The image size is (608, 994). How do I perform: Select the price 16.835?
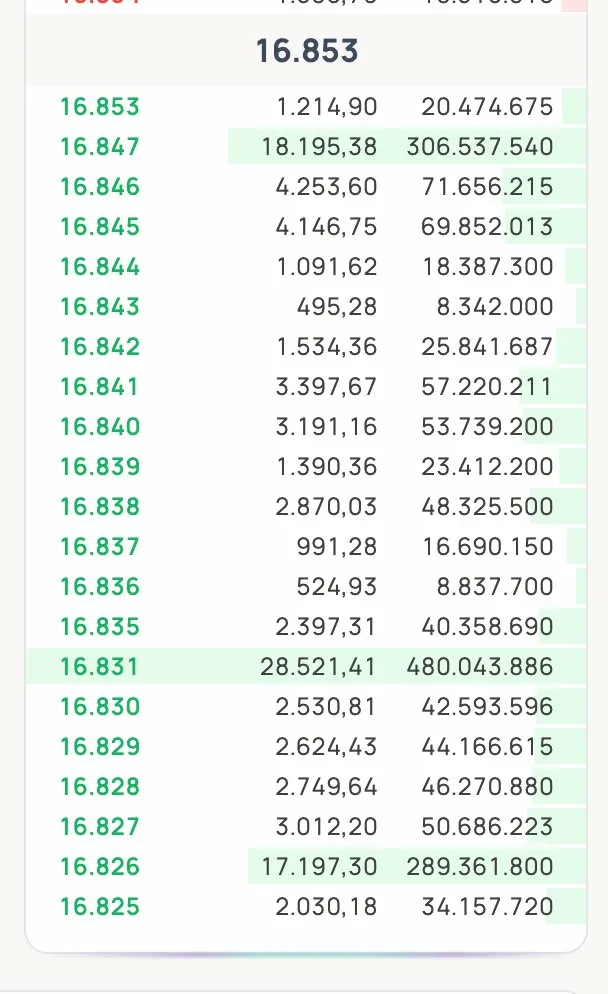click(x=99, y=626)
